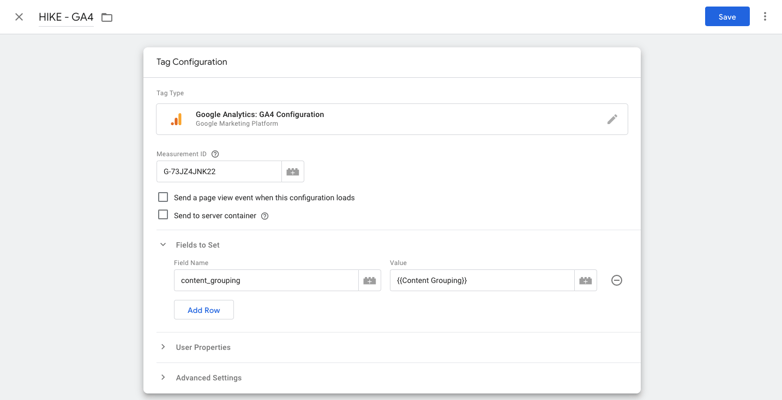Click help icon next to Measurement ID
The height and width of the screenshot is (400, 782).
(215, 154)
